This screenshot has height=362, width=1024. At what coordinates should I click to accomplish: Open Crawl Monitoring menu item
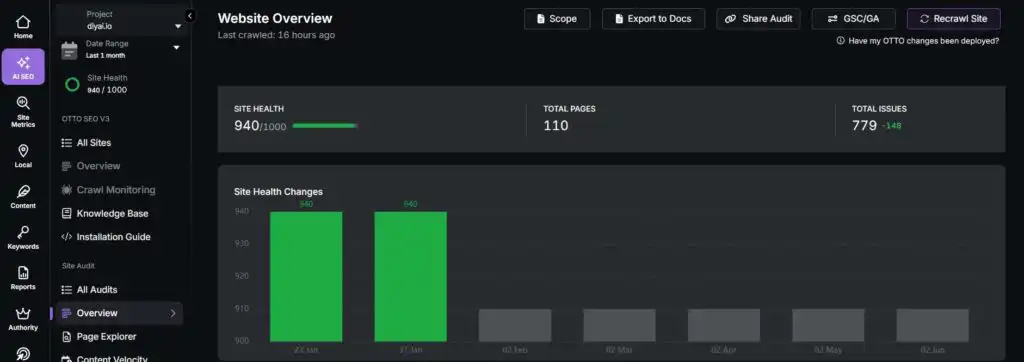(x=108, y=190)
